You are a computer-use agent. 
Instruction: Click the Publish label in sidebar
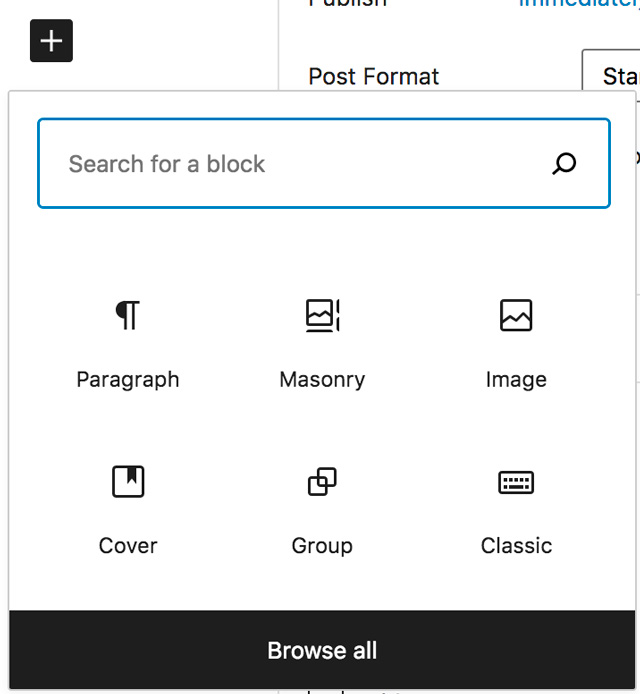[x=347, y=3]
